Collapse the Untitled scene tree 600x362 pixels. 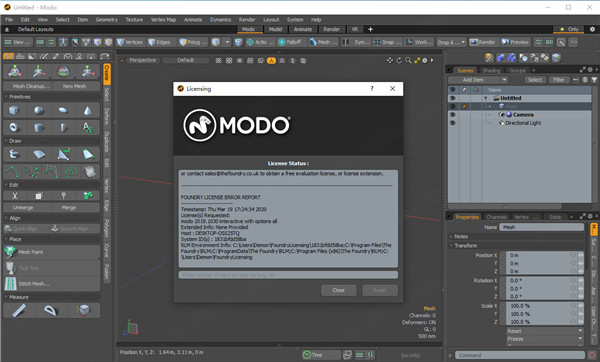pyautogui.click(x=486, y=98)
